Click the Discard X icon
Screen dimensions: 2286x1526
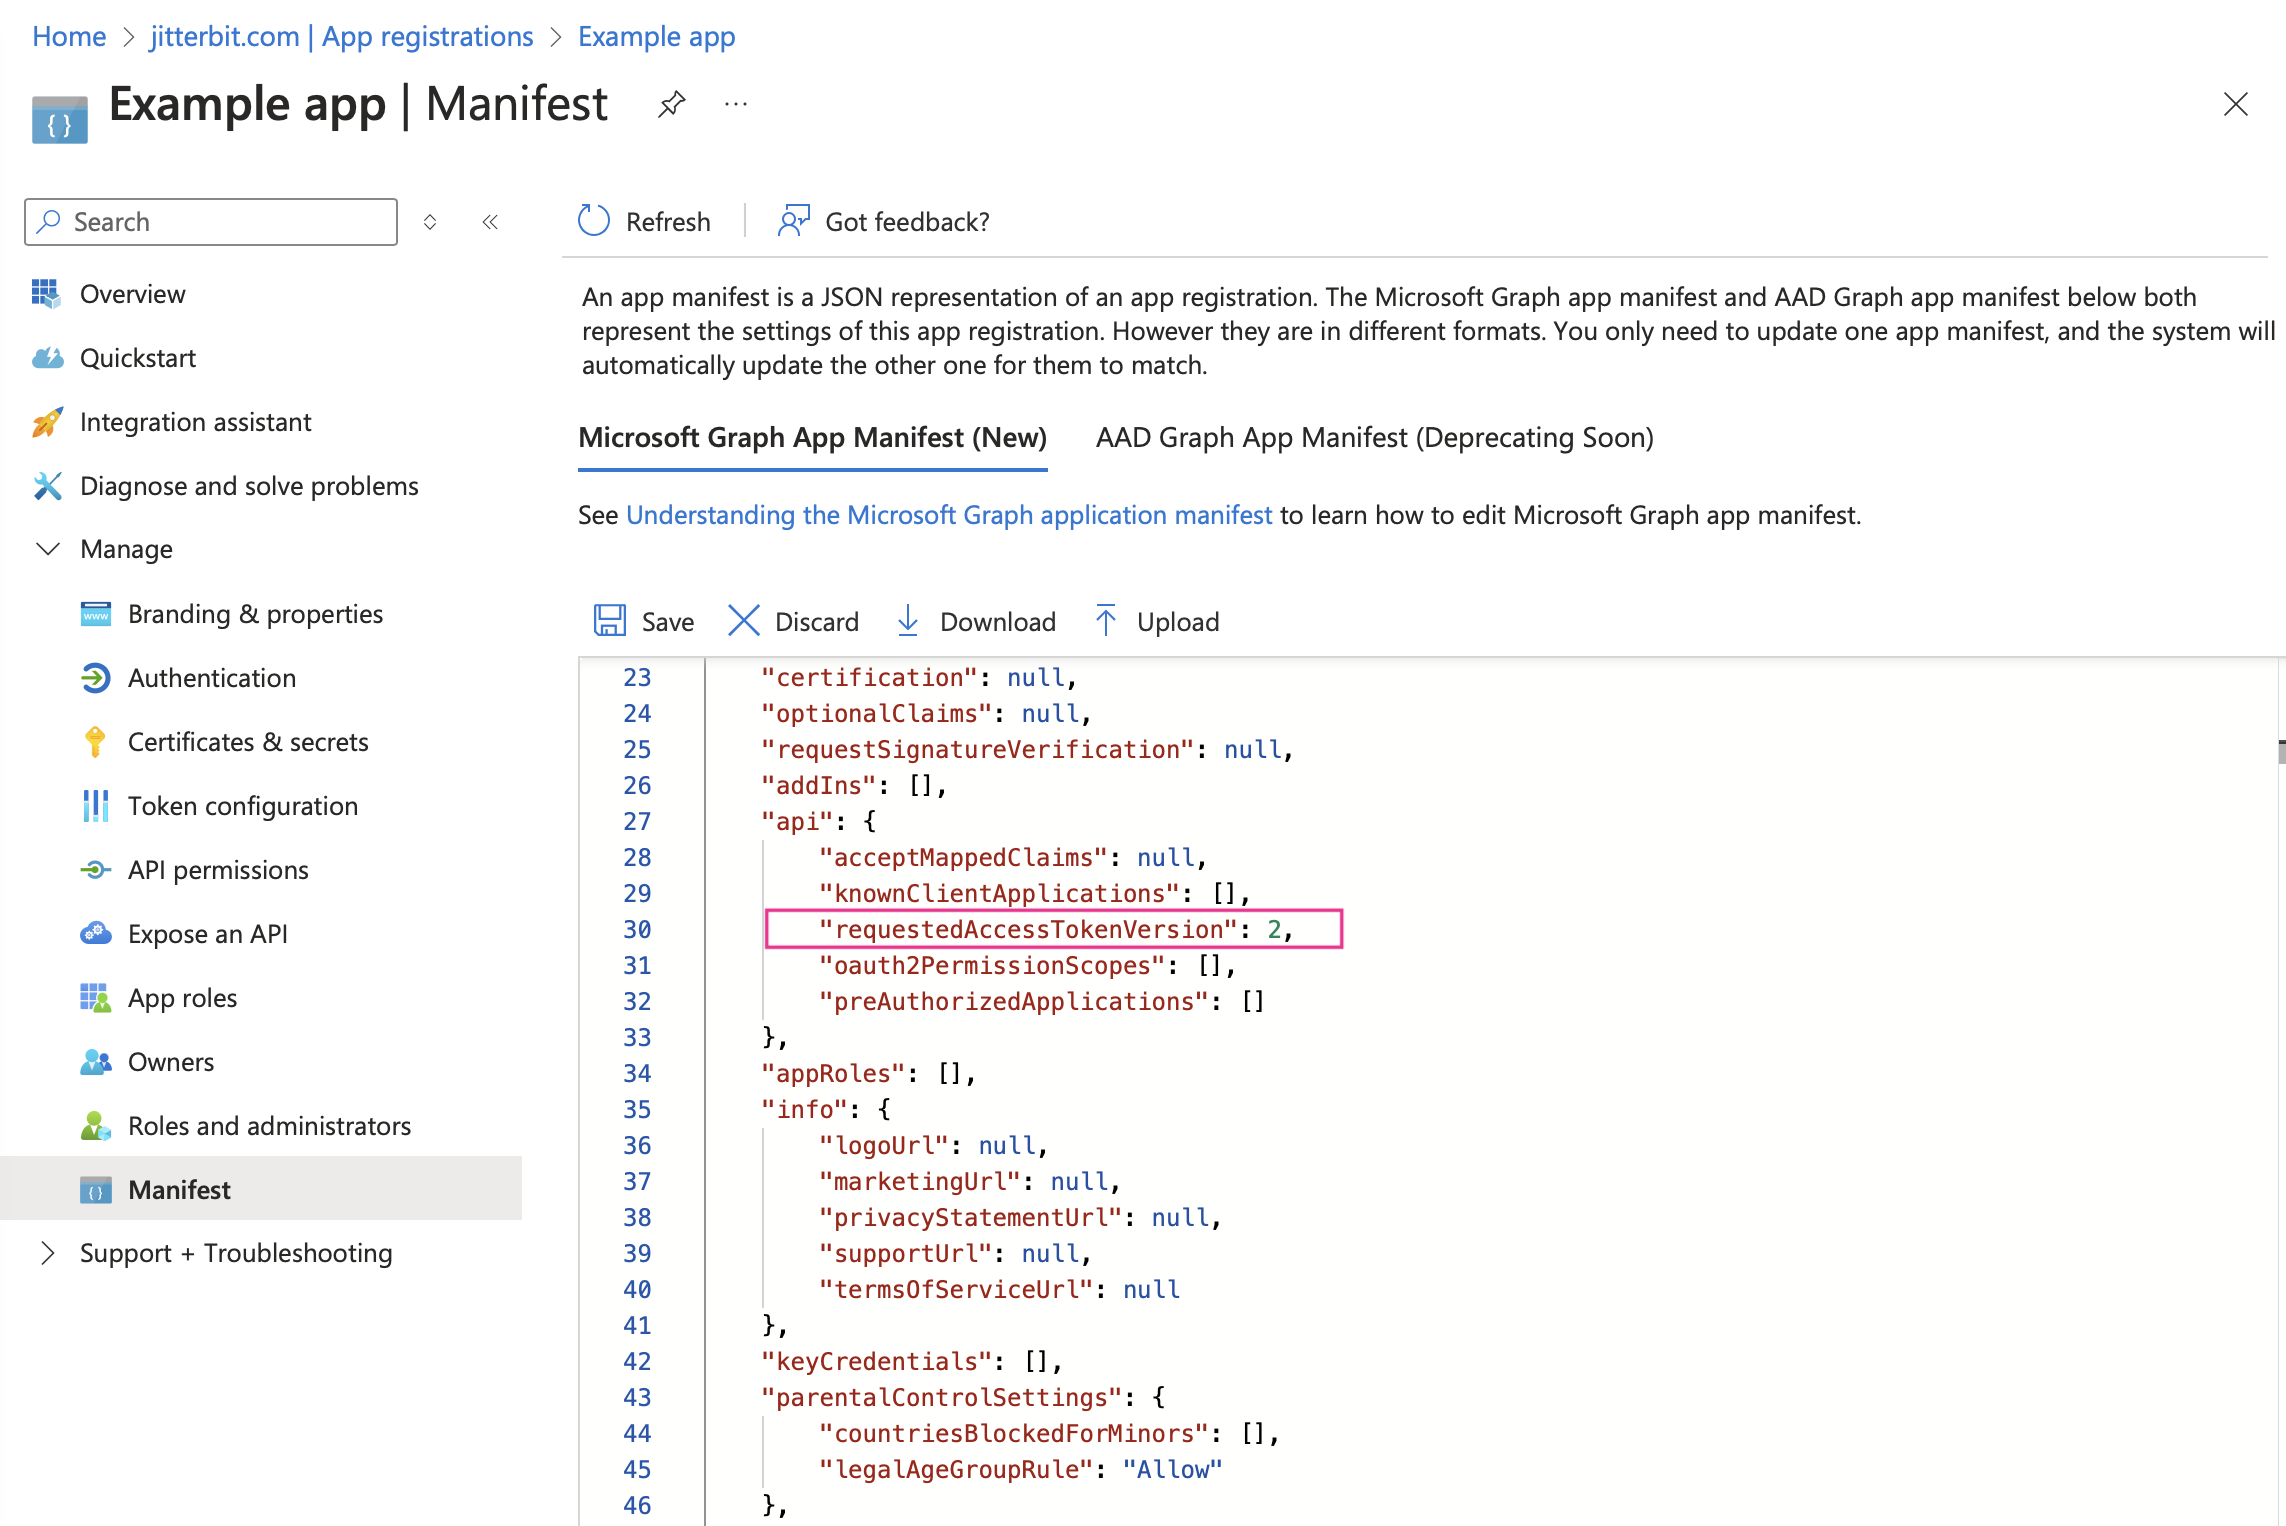pyautogui.click(x=743, y=621)
